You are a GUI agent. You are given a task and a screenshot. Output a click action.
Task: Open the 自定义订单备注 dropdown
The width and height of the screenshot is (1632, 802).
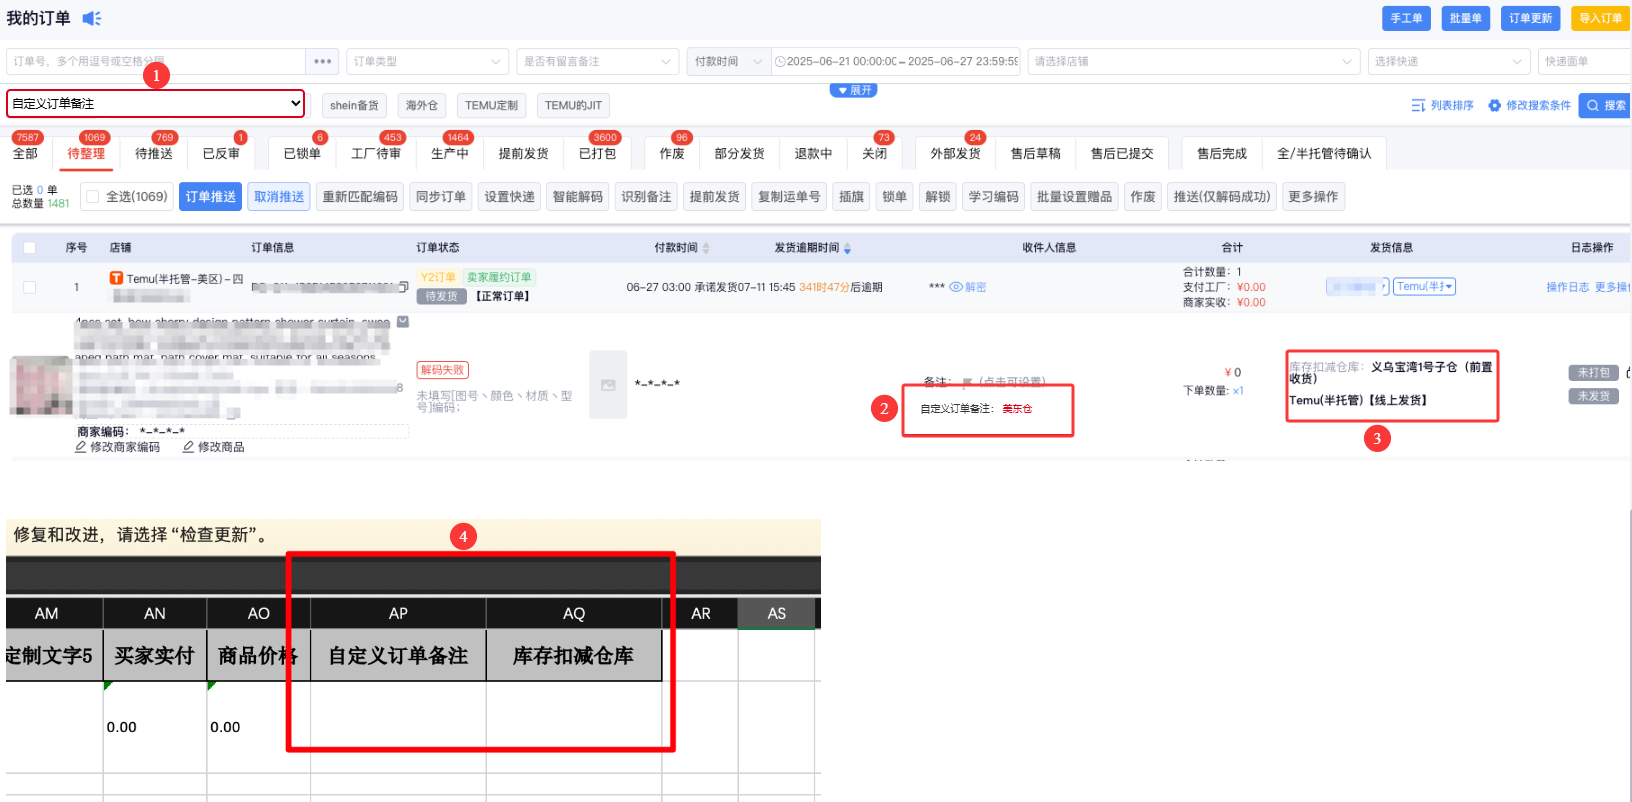coord(156,103)
